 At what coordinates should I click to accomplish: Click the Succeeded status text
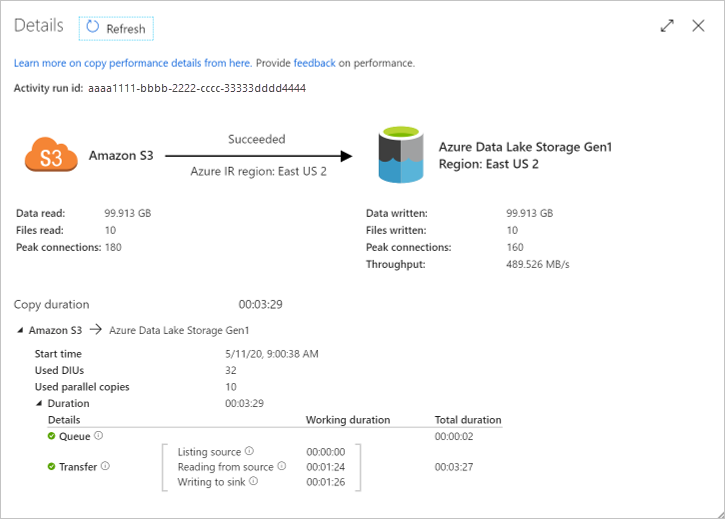[257, 139]
